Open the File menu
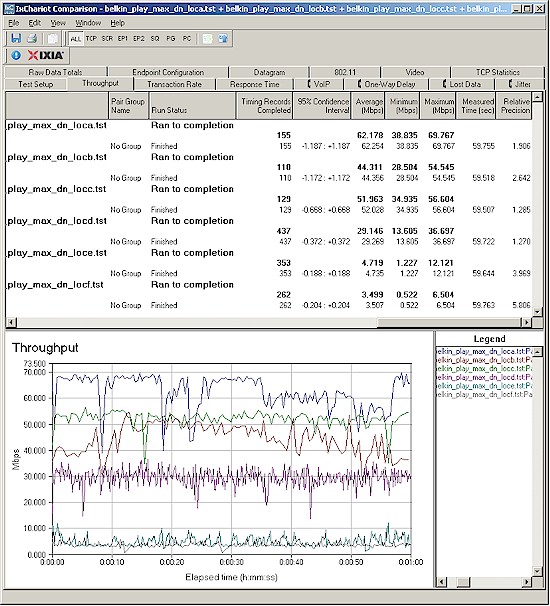The image size is (550, 606). coord(14,23)
